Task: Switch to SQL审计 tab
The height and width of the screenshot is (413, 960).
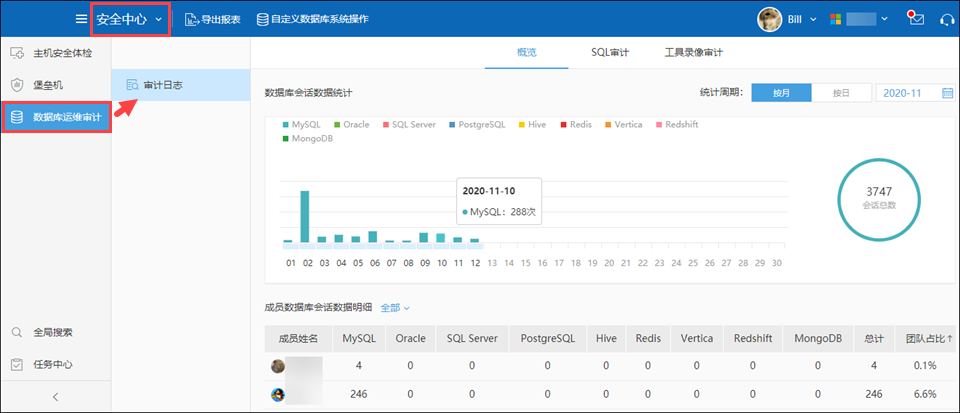Action: (609, 52)
